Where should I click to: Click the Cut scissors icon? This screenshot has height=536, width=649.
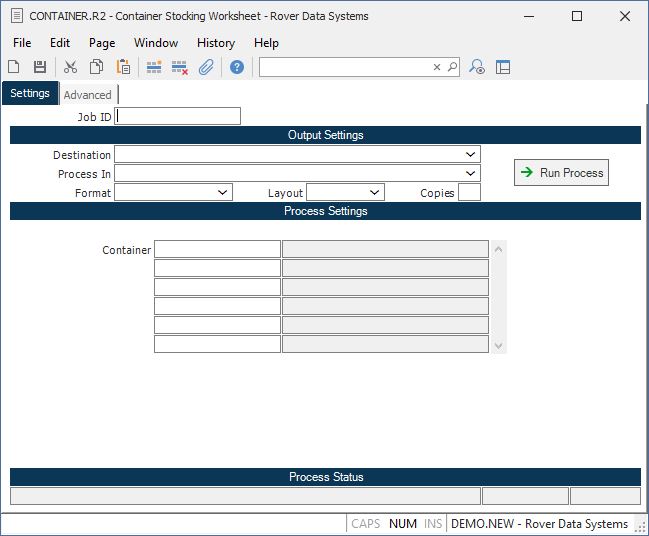[70, 67]
